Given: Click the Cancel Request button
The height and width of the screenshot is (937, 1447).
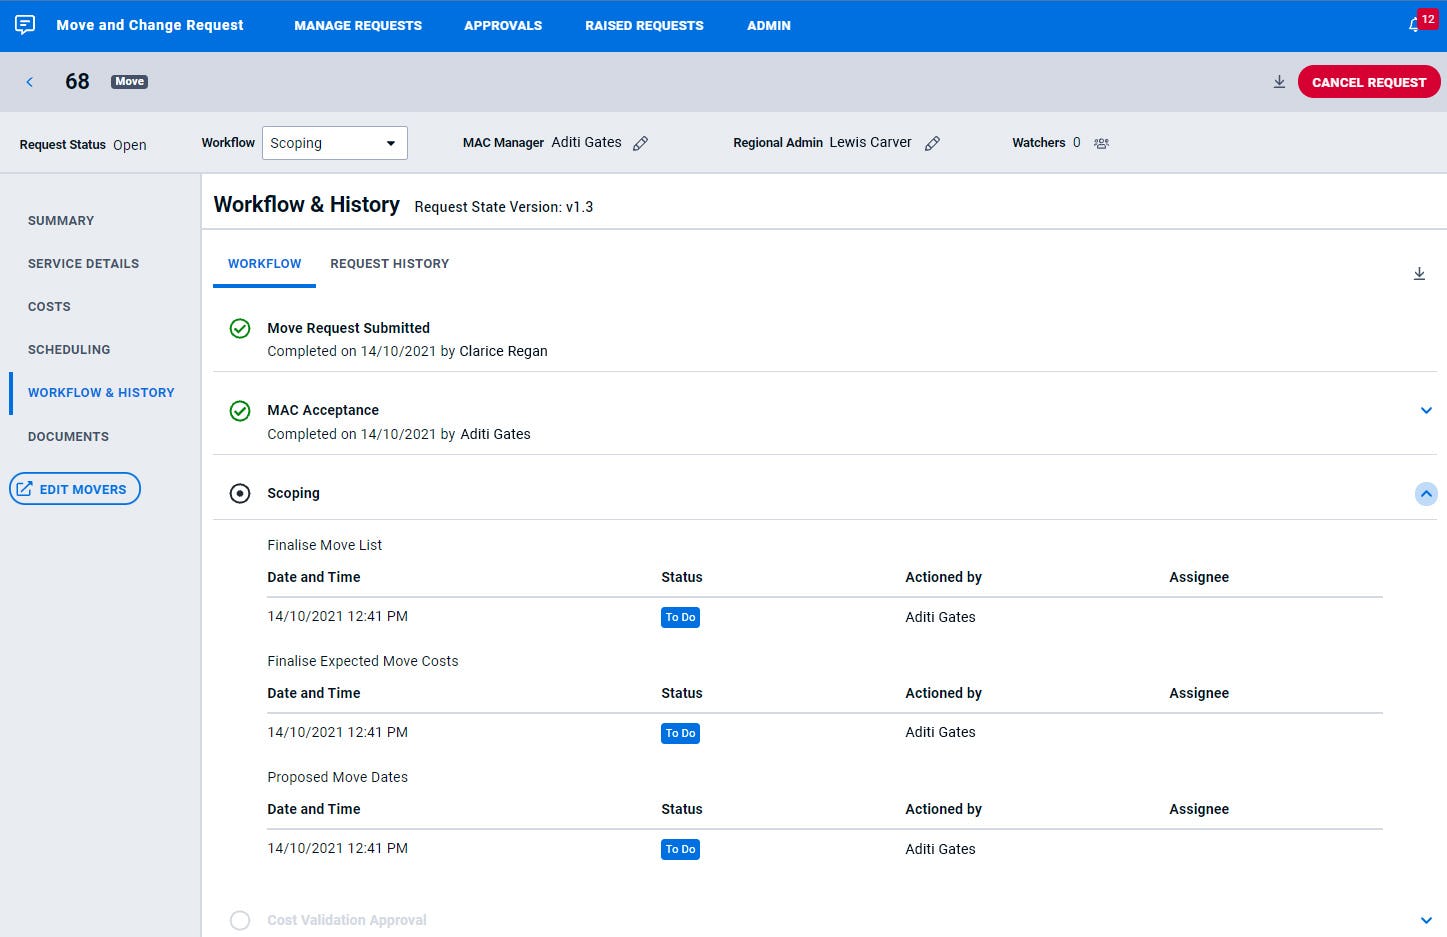Looking at the screenshot, I should pyautogui.click(x=1368, y=82).
